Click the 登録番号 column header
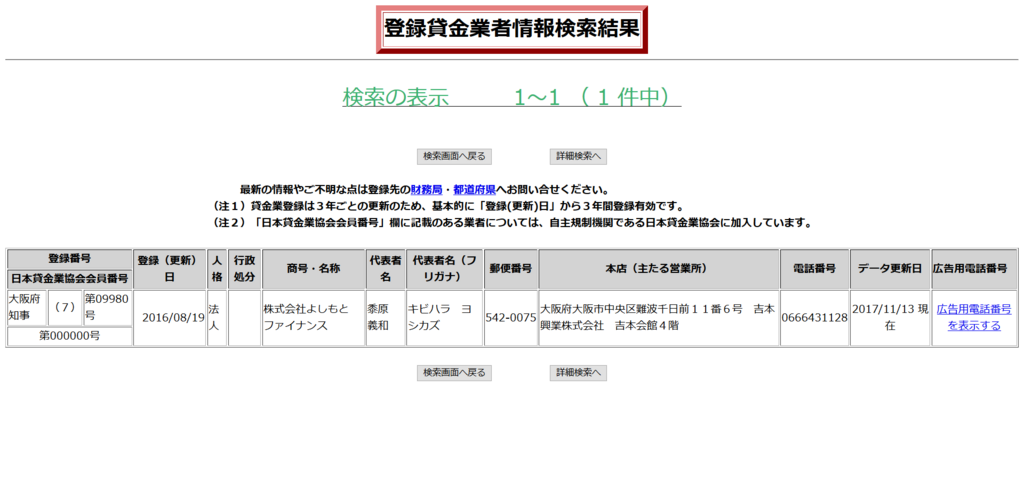Image resolution: width=1024 pixels, height=484 pixels. pos(69,259)
